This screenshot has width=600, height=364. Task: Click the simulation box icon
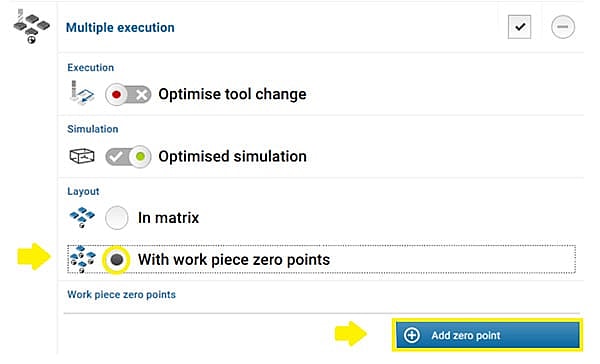(82, 156)
